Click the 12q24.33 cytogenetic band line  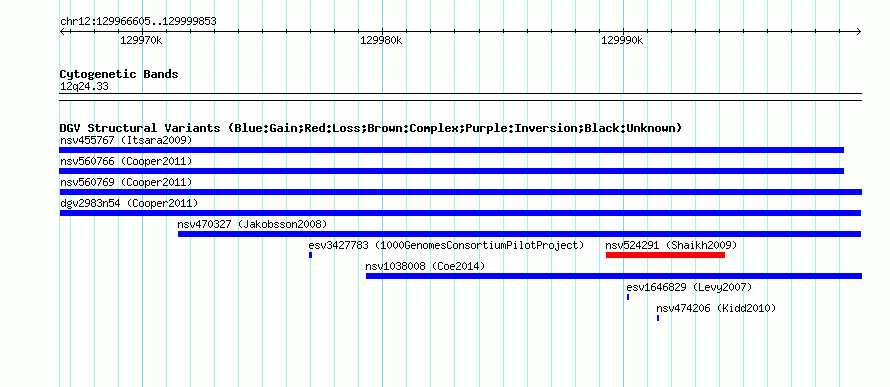tap(460, 97)
